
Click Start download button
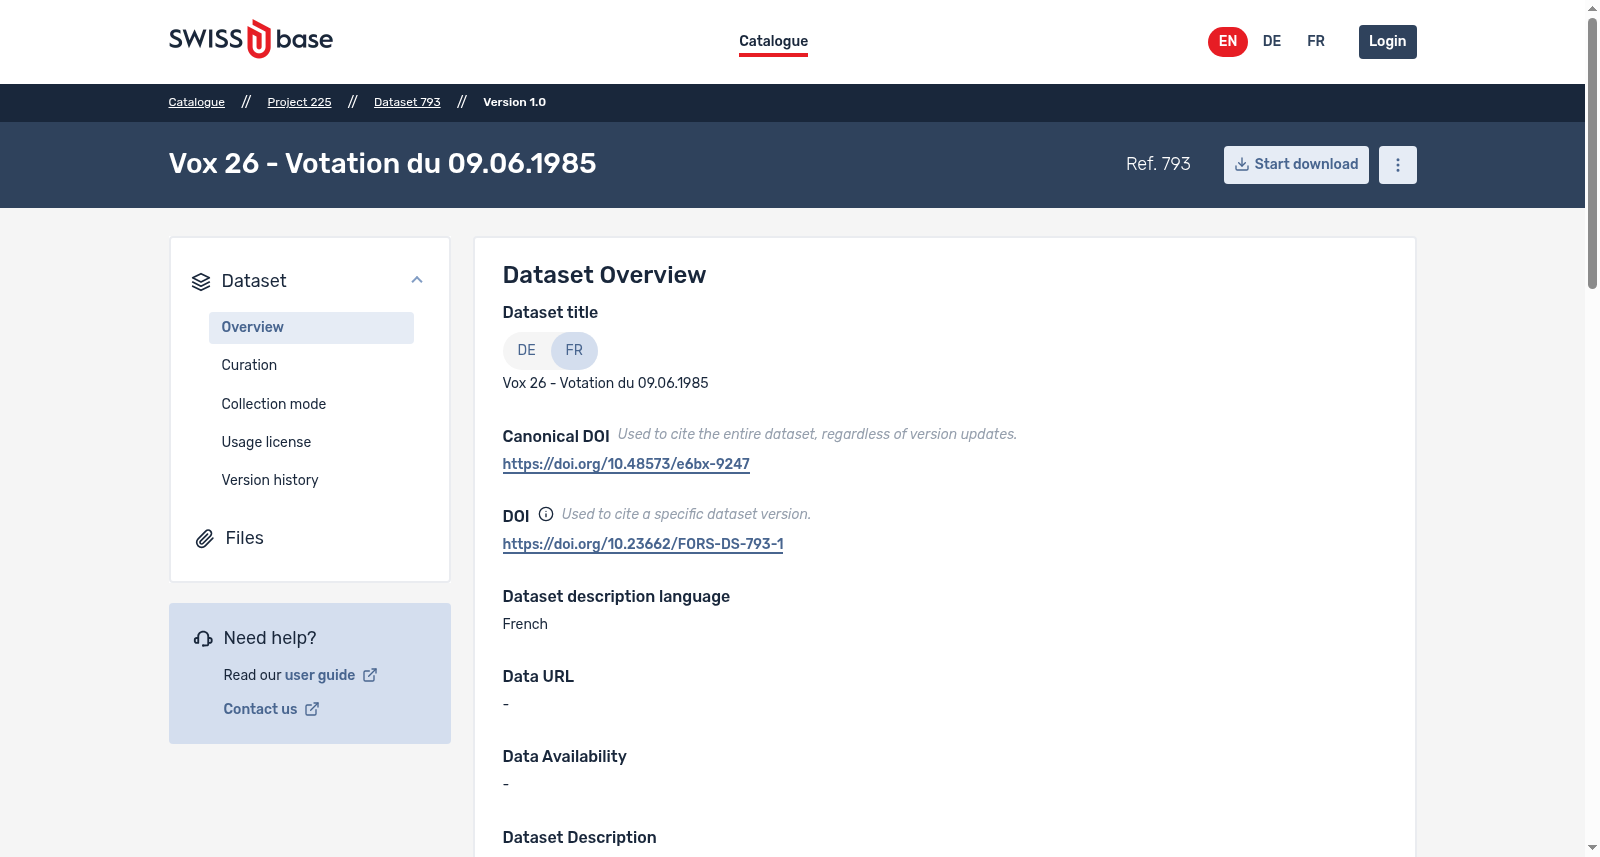(x=1296, y=165)
